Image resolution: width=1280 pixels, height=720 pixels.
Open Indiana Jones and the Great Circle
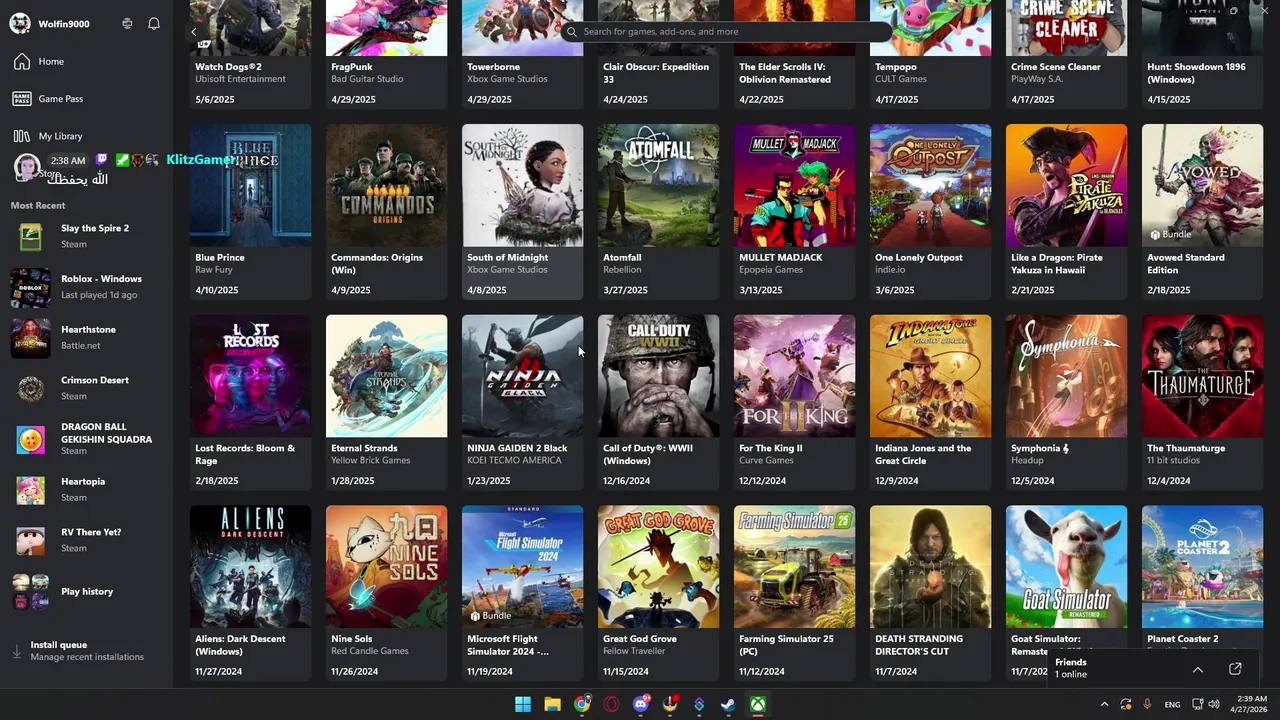coord(930,403)
